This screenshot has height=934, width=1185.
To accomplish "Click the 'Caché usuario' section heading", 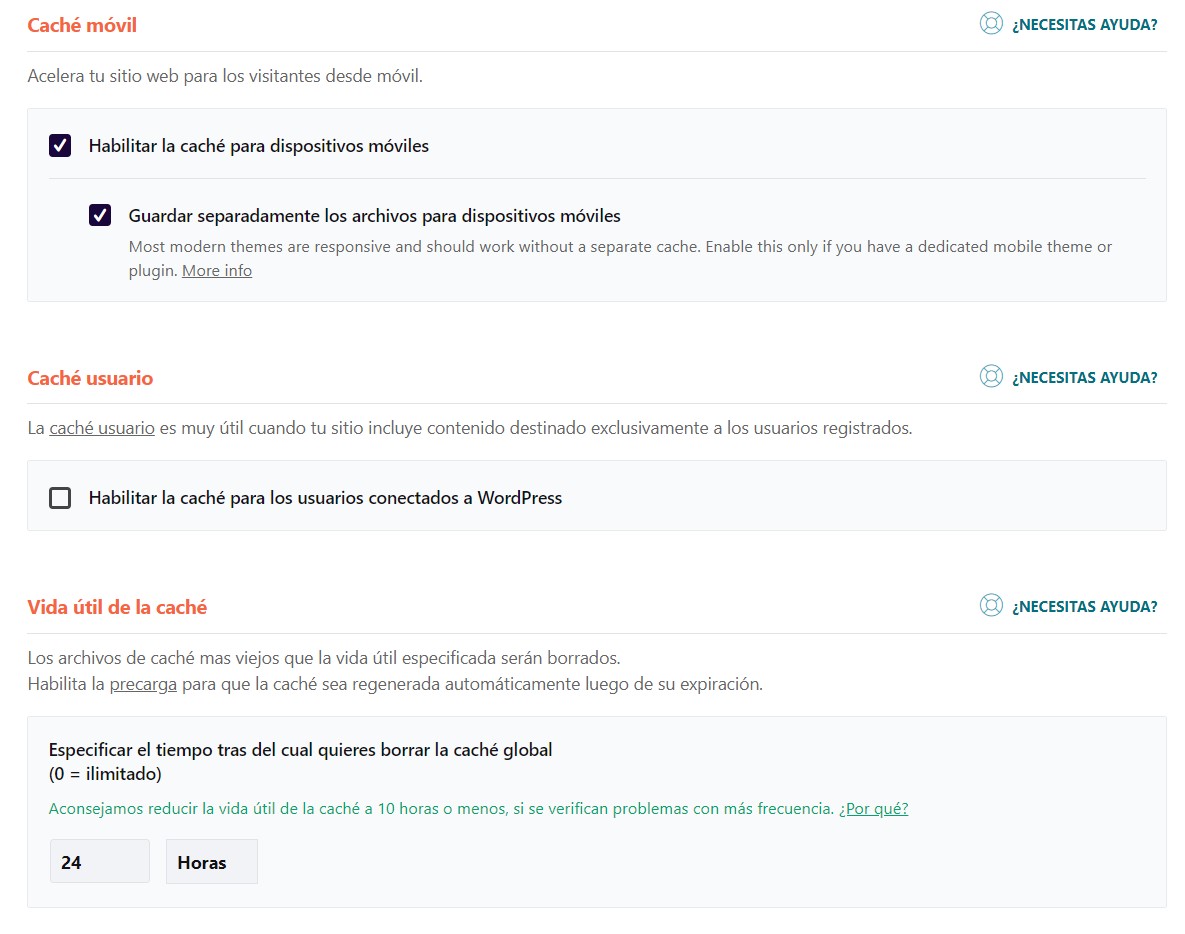I will click(90, 378).
